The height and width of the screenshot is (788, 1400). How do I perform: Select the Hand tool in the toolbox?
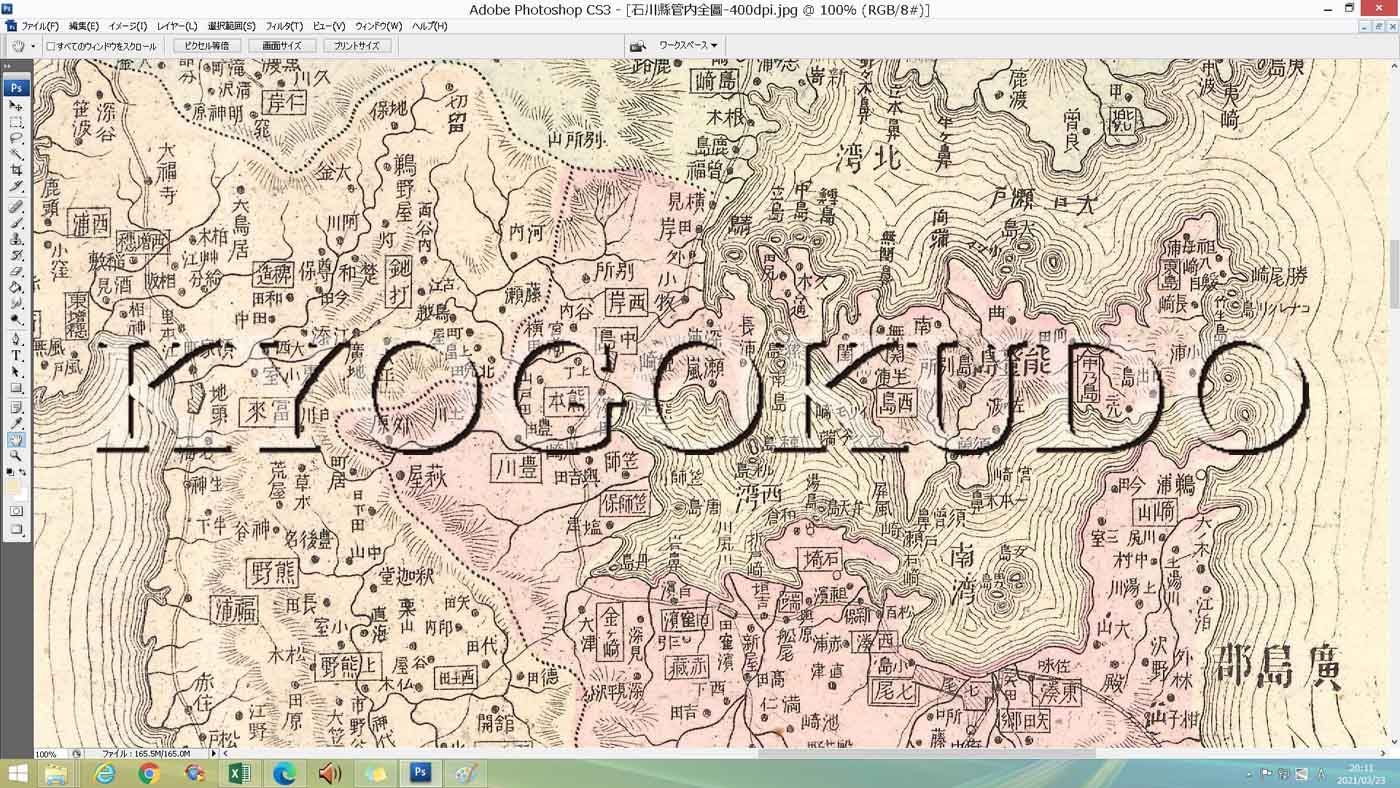pos(16,440)
